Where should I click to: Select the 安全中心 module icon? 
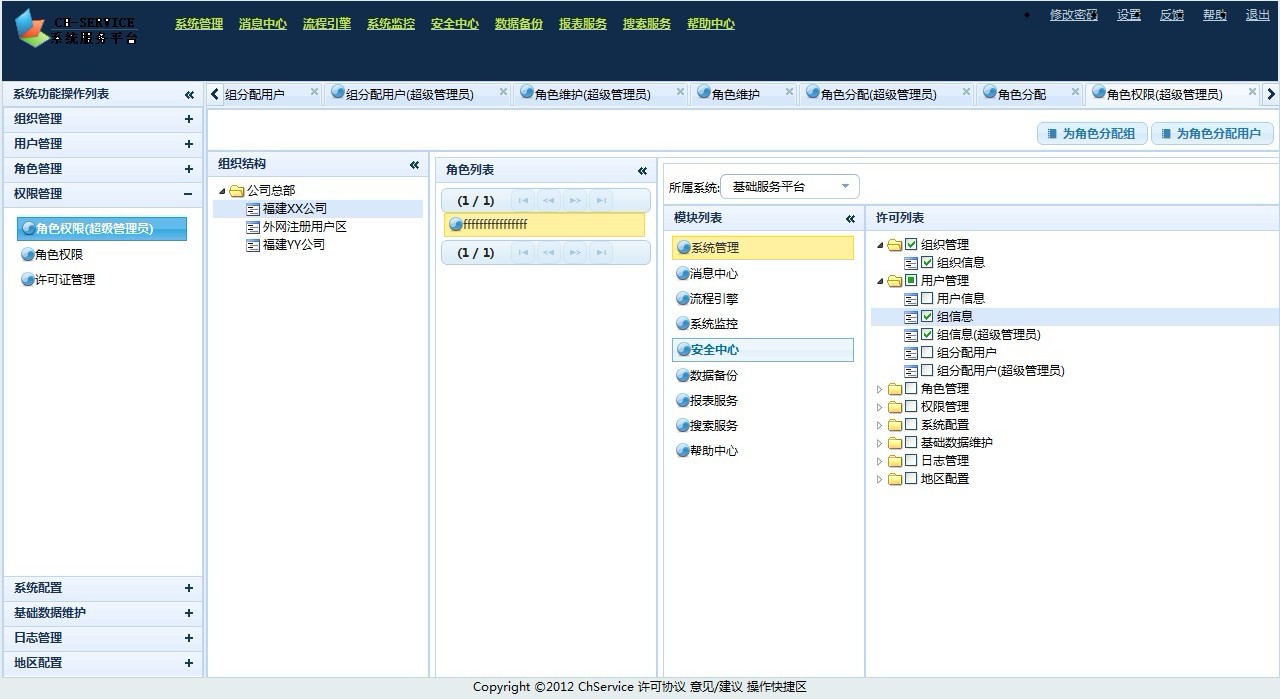tap(684, 350)
